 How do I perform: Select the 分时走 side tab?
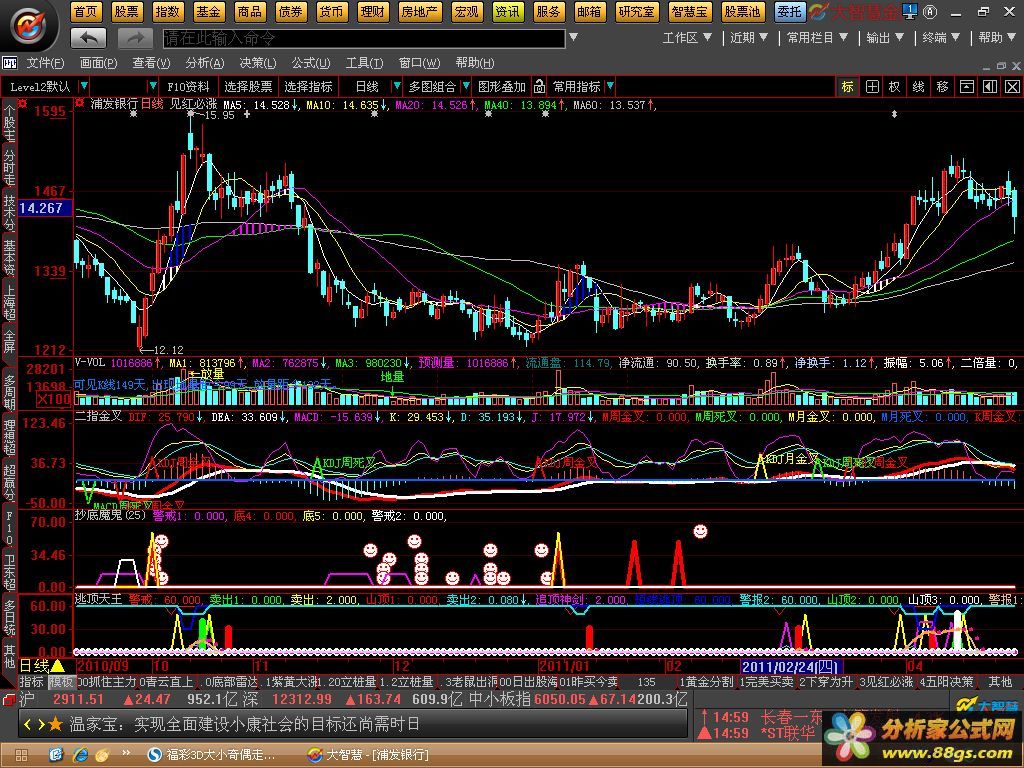point(9,168)
